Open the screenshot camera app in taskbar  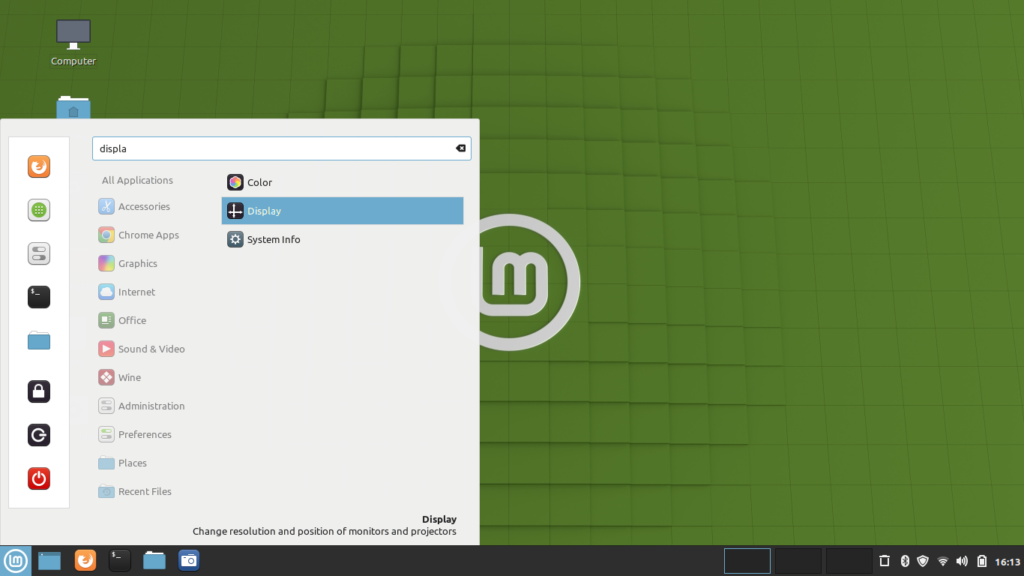[x=189, y=560]
